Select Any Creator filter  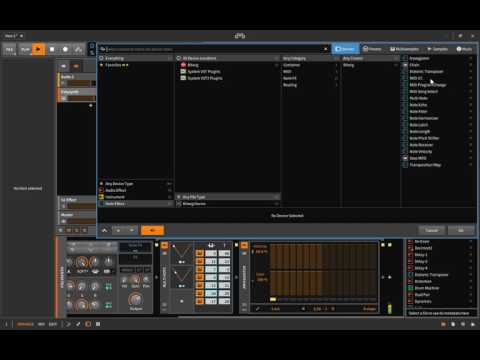coord(370,58)
